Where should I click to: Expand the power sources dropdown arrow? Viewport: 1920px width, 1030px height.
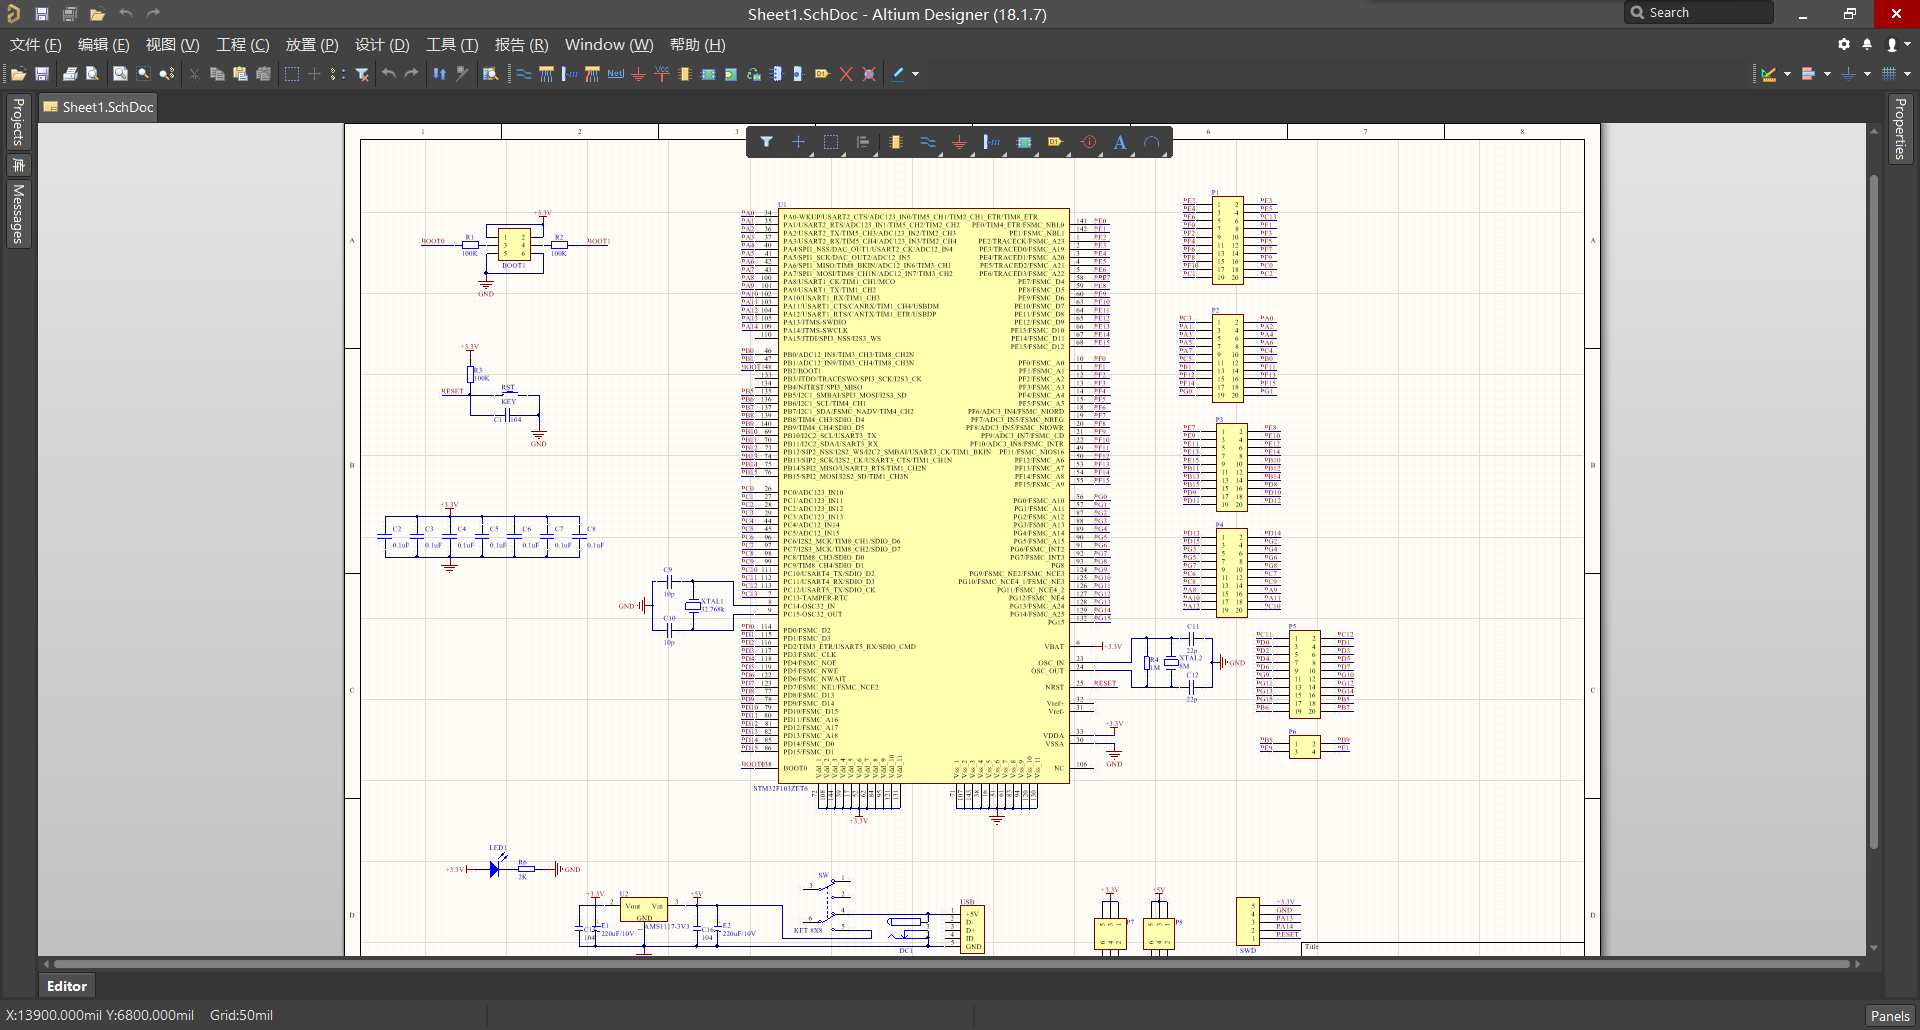point(1867,74)
